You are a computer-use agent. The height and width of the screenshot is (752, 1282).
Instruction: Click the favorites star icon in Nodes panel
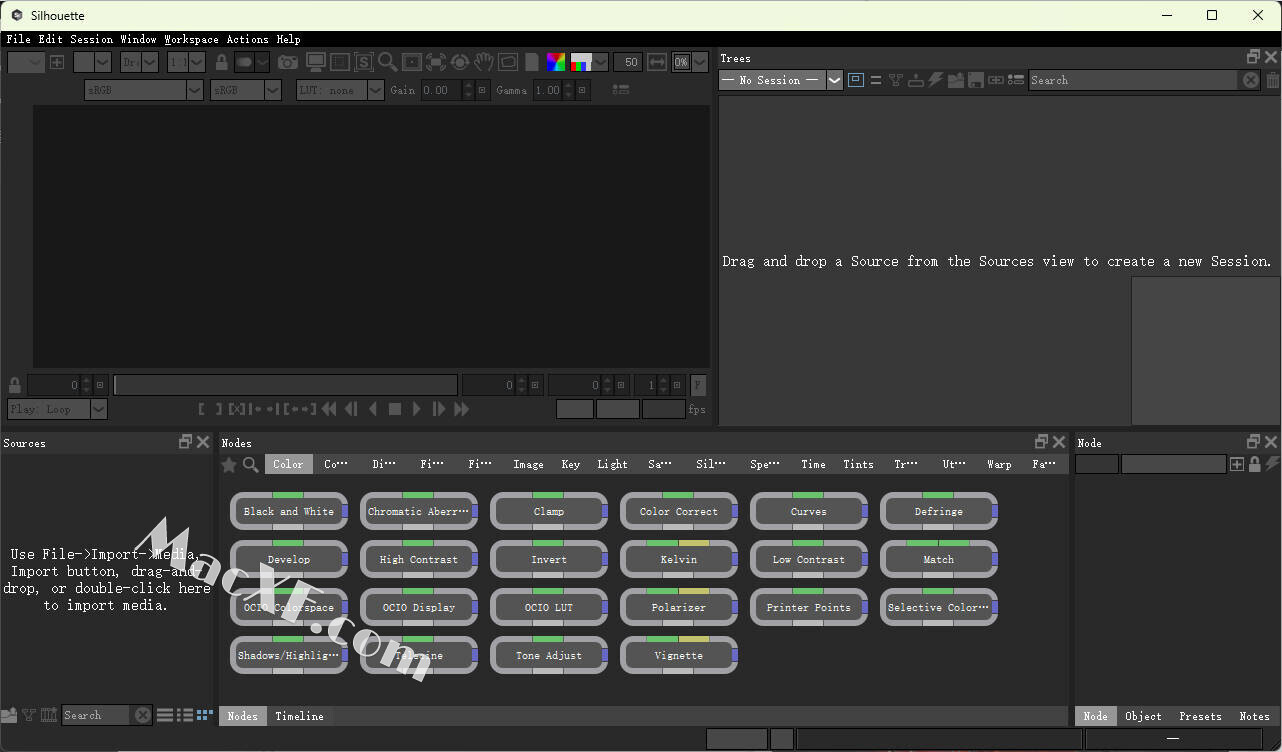coord(229,464)
